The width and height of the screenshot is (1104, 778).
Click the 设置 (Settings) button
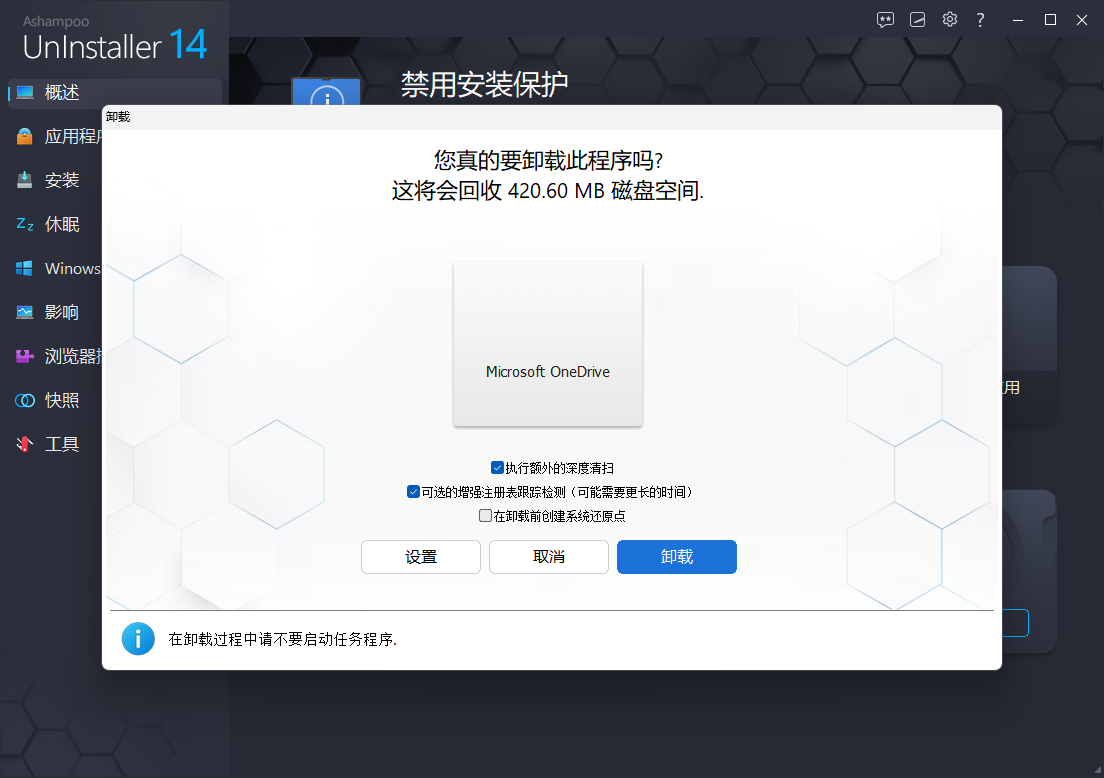421,557
